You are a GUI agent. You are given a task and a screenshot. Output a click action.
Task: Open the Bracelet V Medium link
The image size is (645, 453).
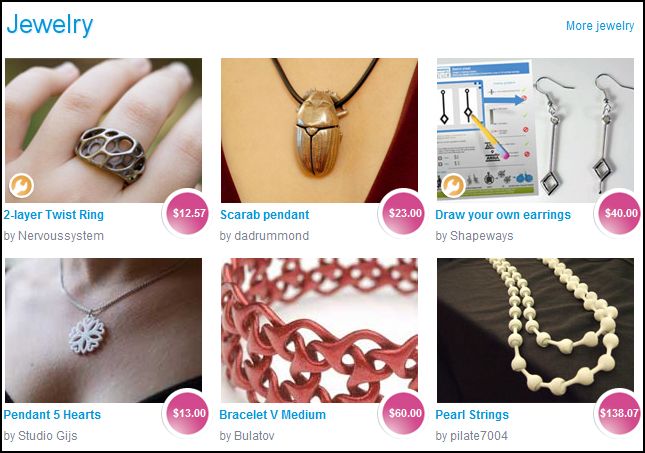click(x=272, y=415)
